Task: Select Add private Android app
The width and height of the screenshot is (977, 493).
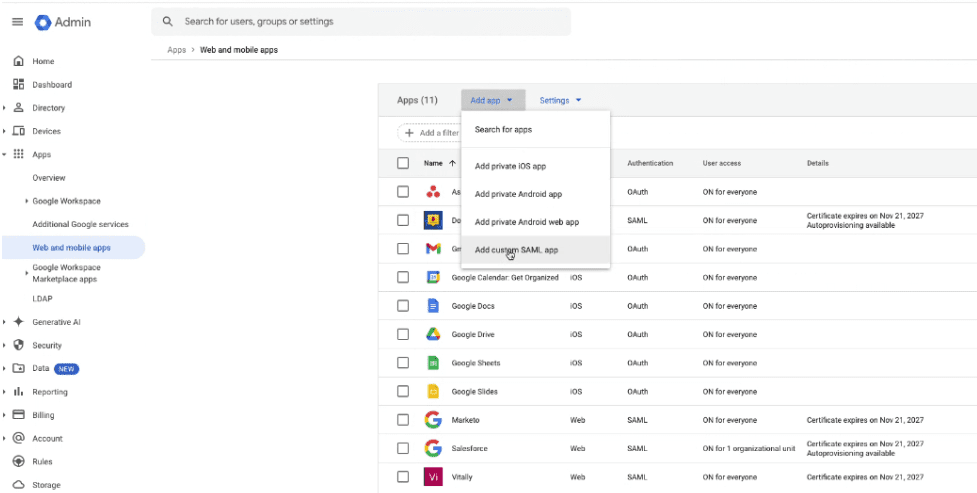Action: pyautogui.click(x=536, y=194)
